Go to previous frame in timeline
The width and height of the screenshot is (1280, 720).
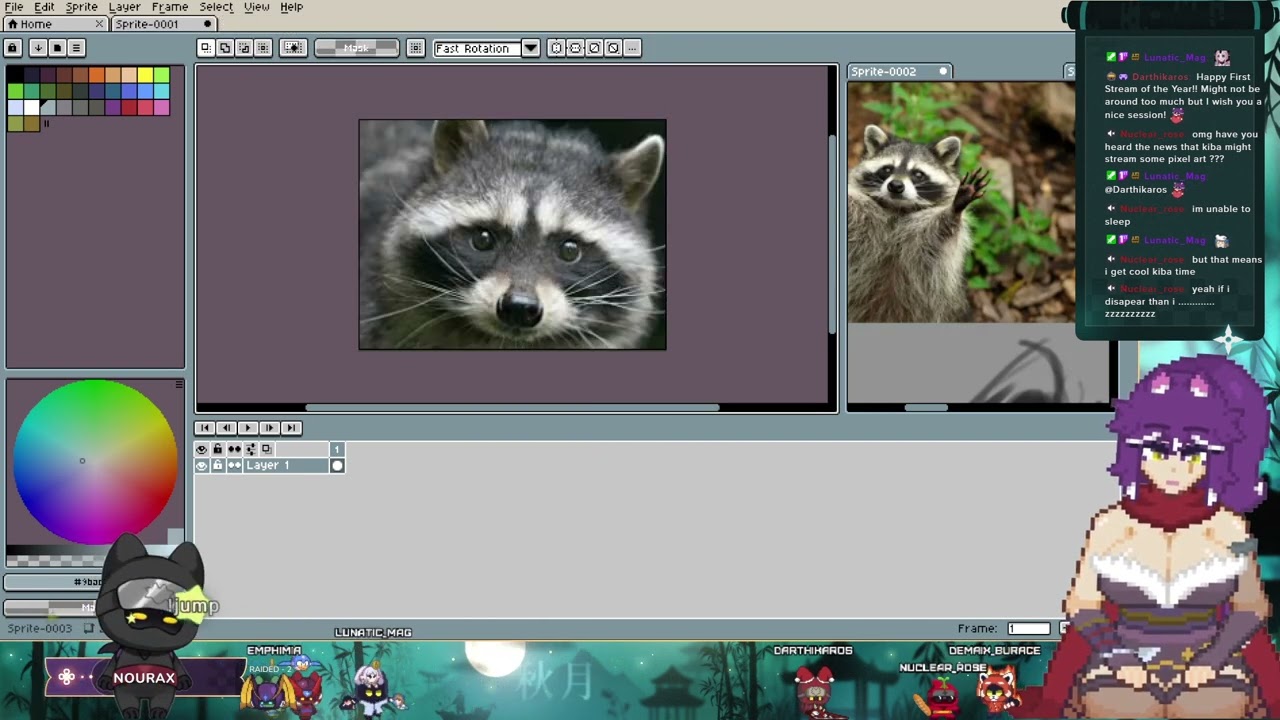click(x=226, y=428)
